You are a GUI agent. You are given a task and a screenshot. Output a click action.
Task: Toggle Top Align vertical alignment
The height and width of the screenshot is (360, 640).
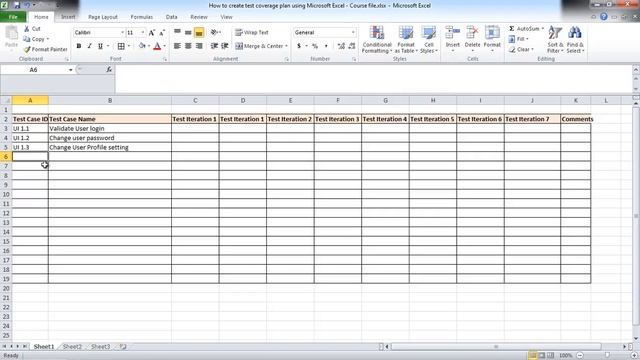point(177,32)
